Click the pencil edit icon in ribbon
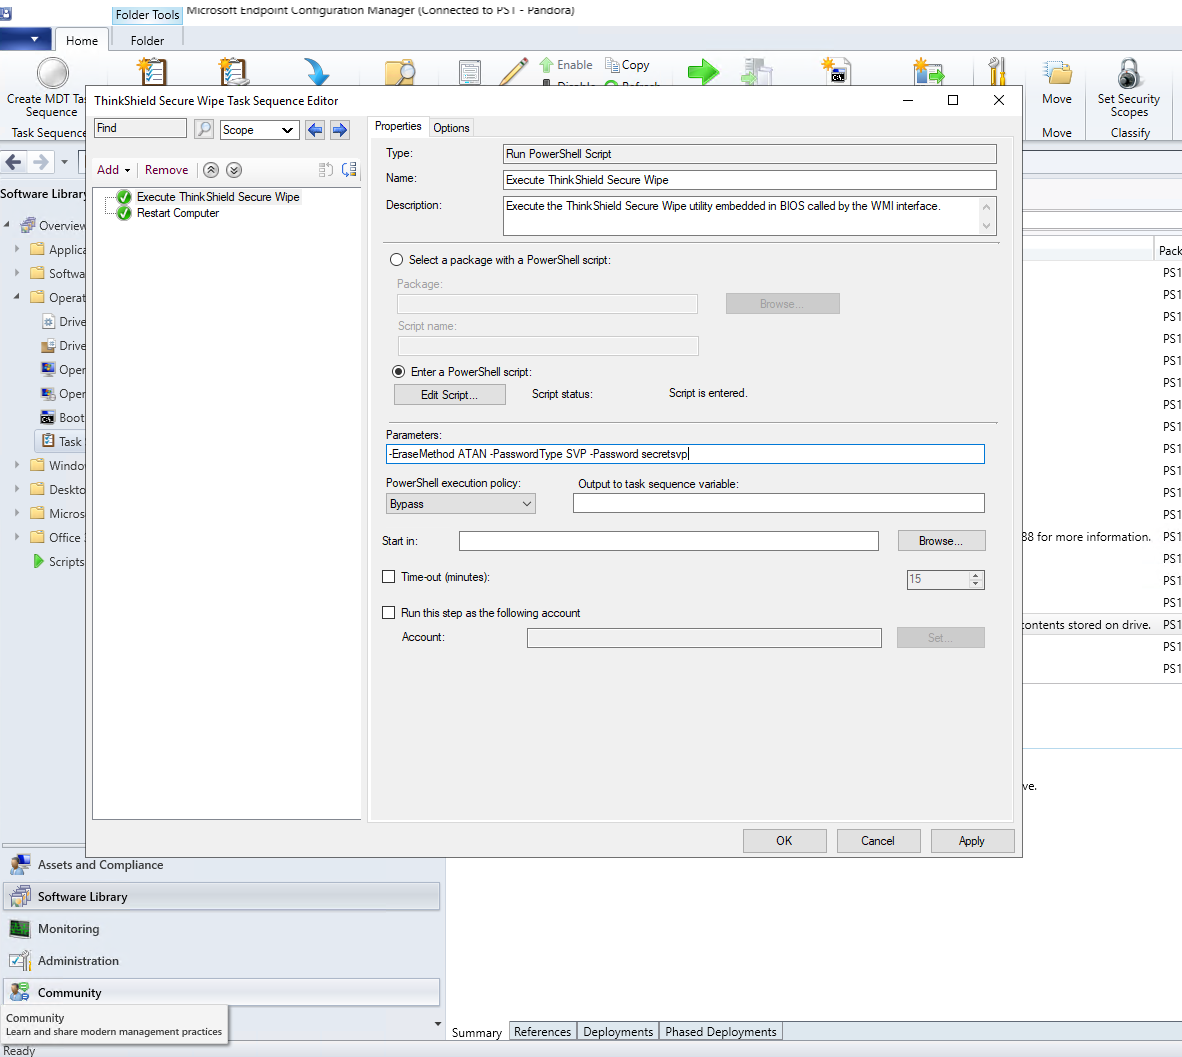The height and width of the screenshot is (1057, 1182). click(x=514, y=72)
